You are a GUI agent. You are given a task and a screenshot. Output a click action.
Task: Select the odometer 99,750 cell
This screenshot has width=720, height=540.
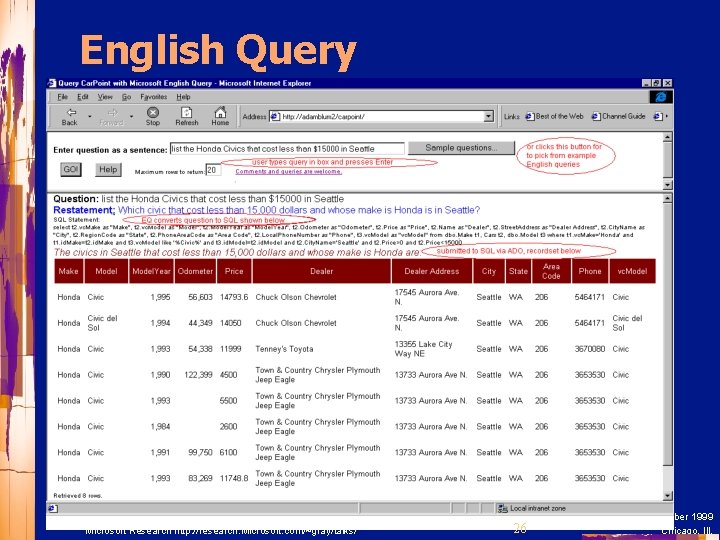coord(200,452)
